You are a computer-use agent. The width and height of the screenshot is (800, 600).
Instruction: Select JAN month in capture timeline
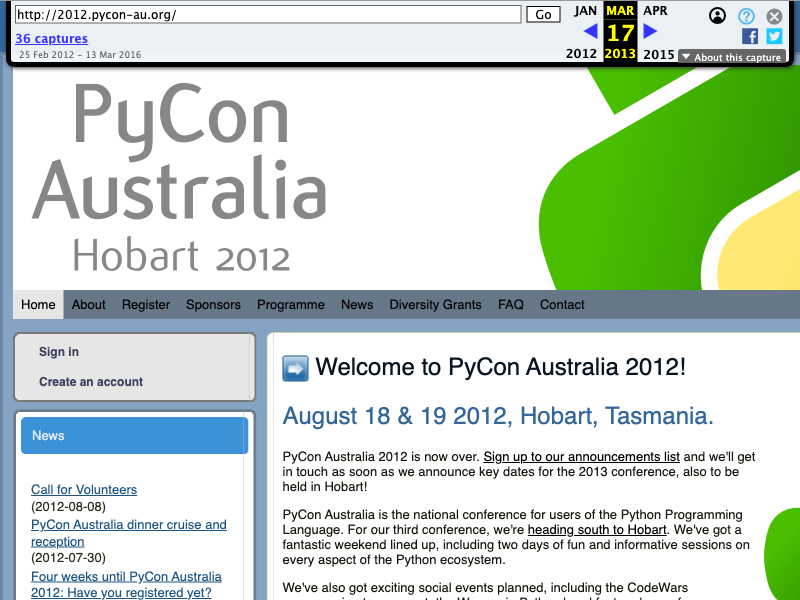(585, 11)
